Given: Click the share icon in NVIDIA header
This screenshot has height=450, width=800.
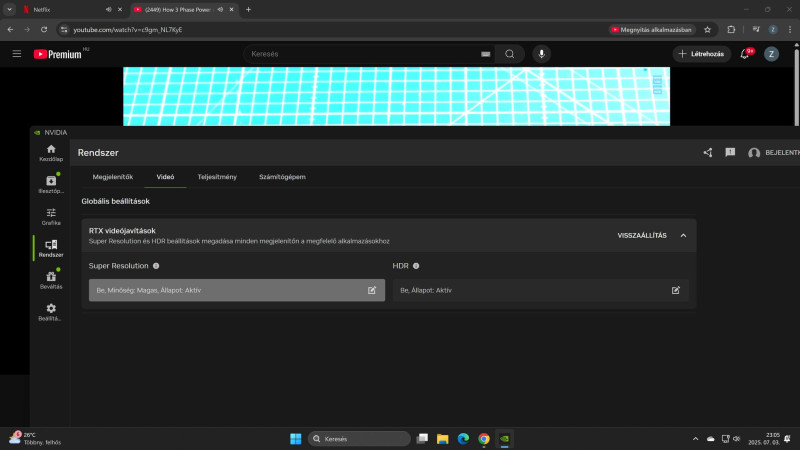Looking at the screenshot, I should coord(708,153).
